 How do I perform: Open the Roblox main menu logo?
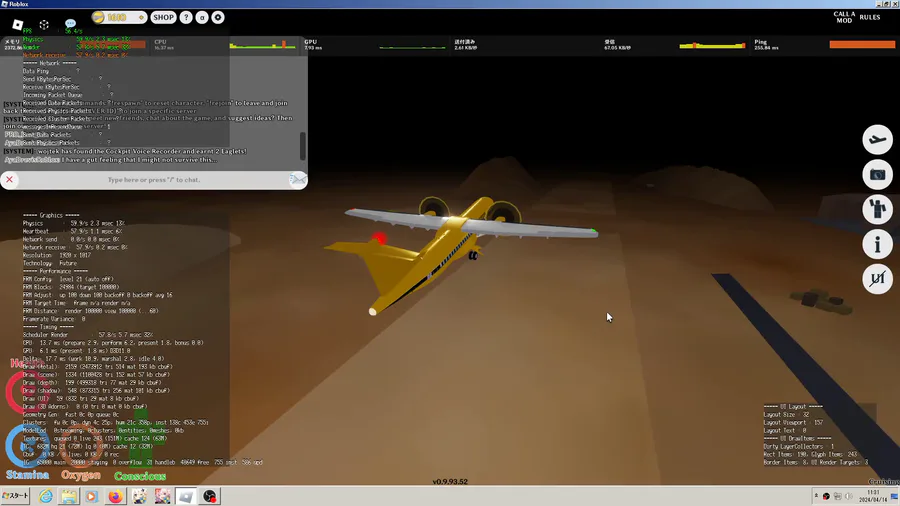coord(18,25)
